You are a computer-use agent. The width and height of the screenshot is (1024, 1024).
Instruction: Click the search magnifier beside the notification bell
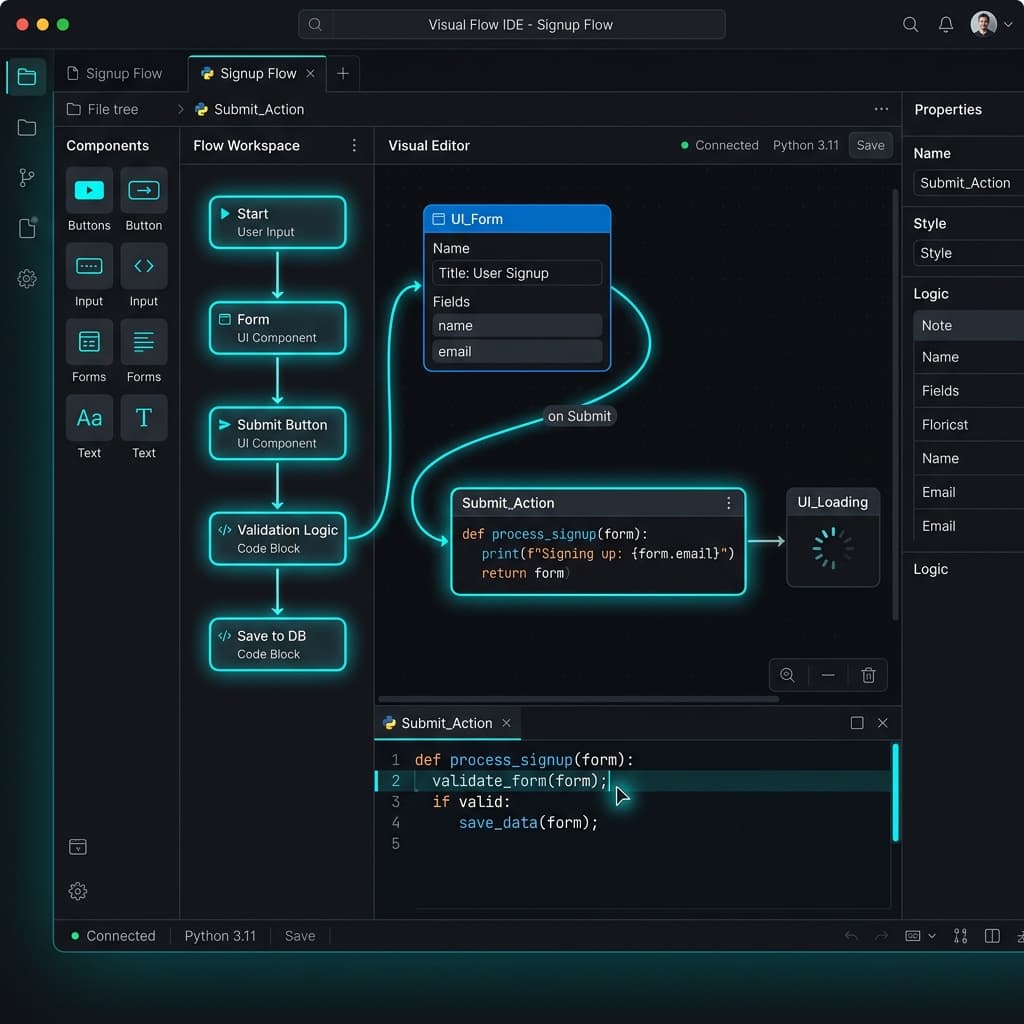(910, 25)
